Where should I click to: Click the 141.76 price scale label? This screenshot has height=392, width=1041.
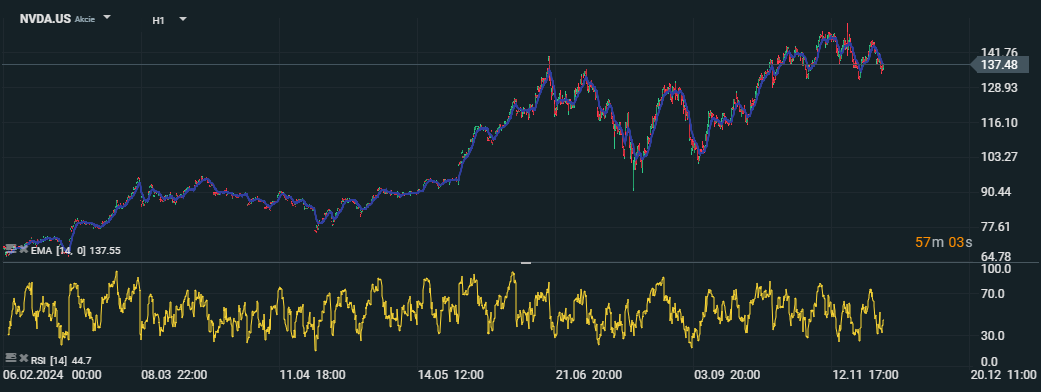[x=999, y=53]
